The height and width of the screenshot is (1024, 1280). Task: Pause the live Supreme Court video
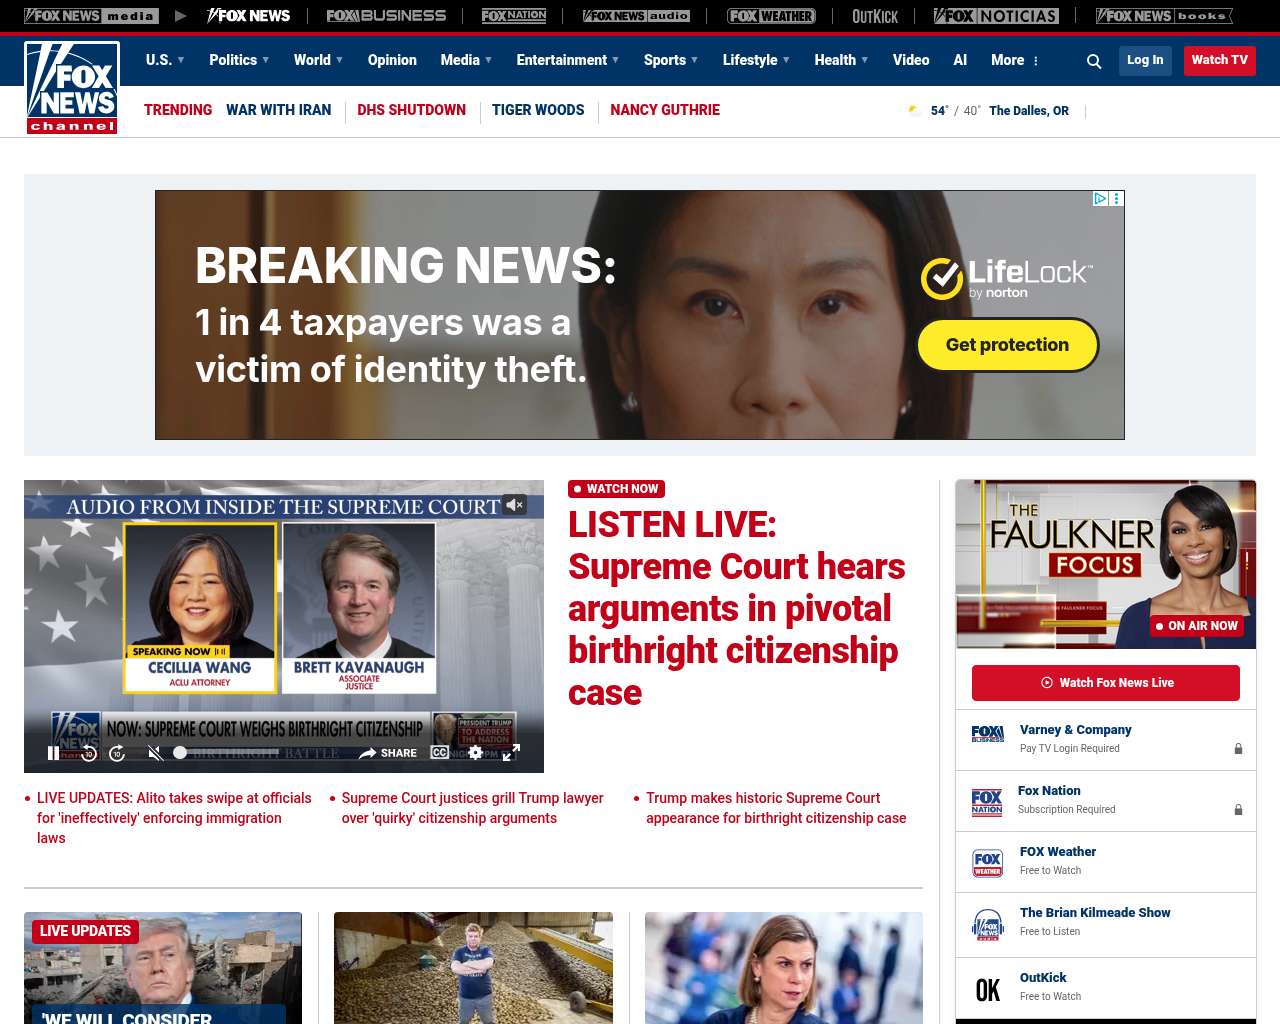(53, 753)
